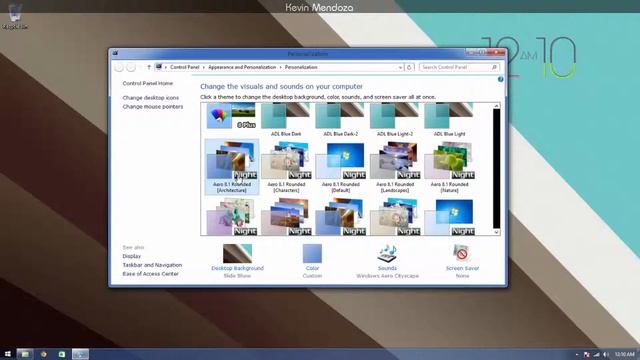The image size is (640, 360).
Task: Click the Appearance and Personalization breadcrumb
Action: click(x=242, y=67)
